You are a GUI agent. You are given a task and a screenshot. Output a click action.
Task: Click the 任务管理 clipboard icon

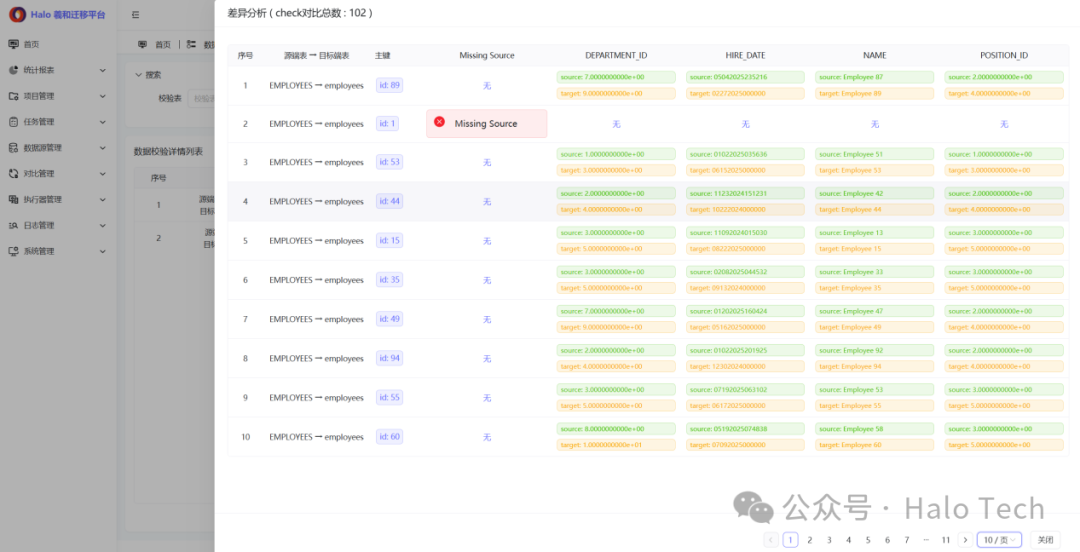[14, 122]
